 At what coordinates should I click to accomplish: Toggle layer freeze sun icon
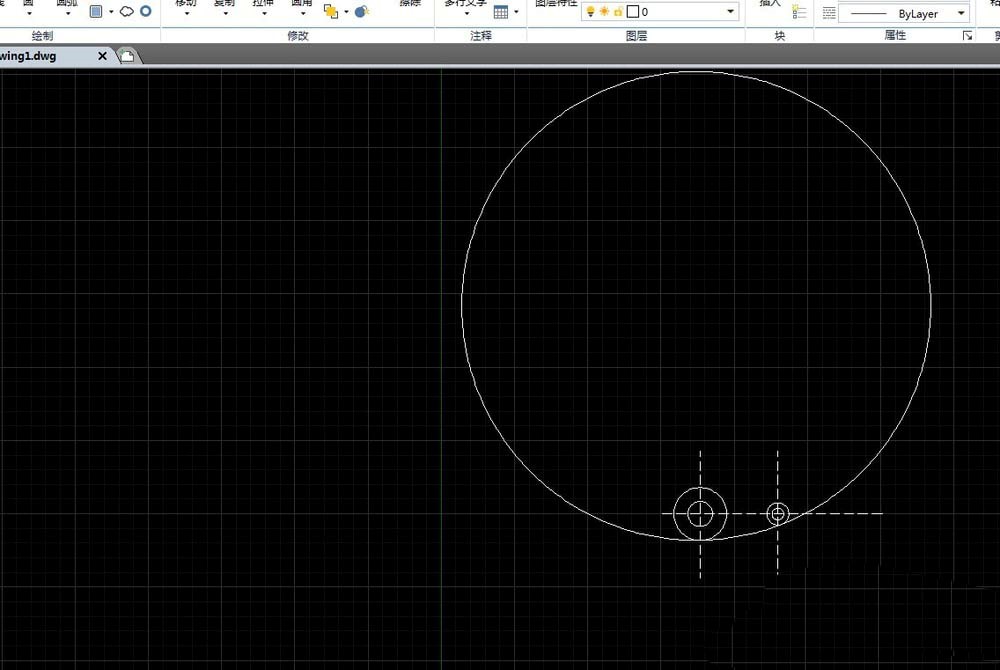pos(604,12)
